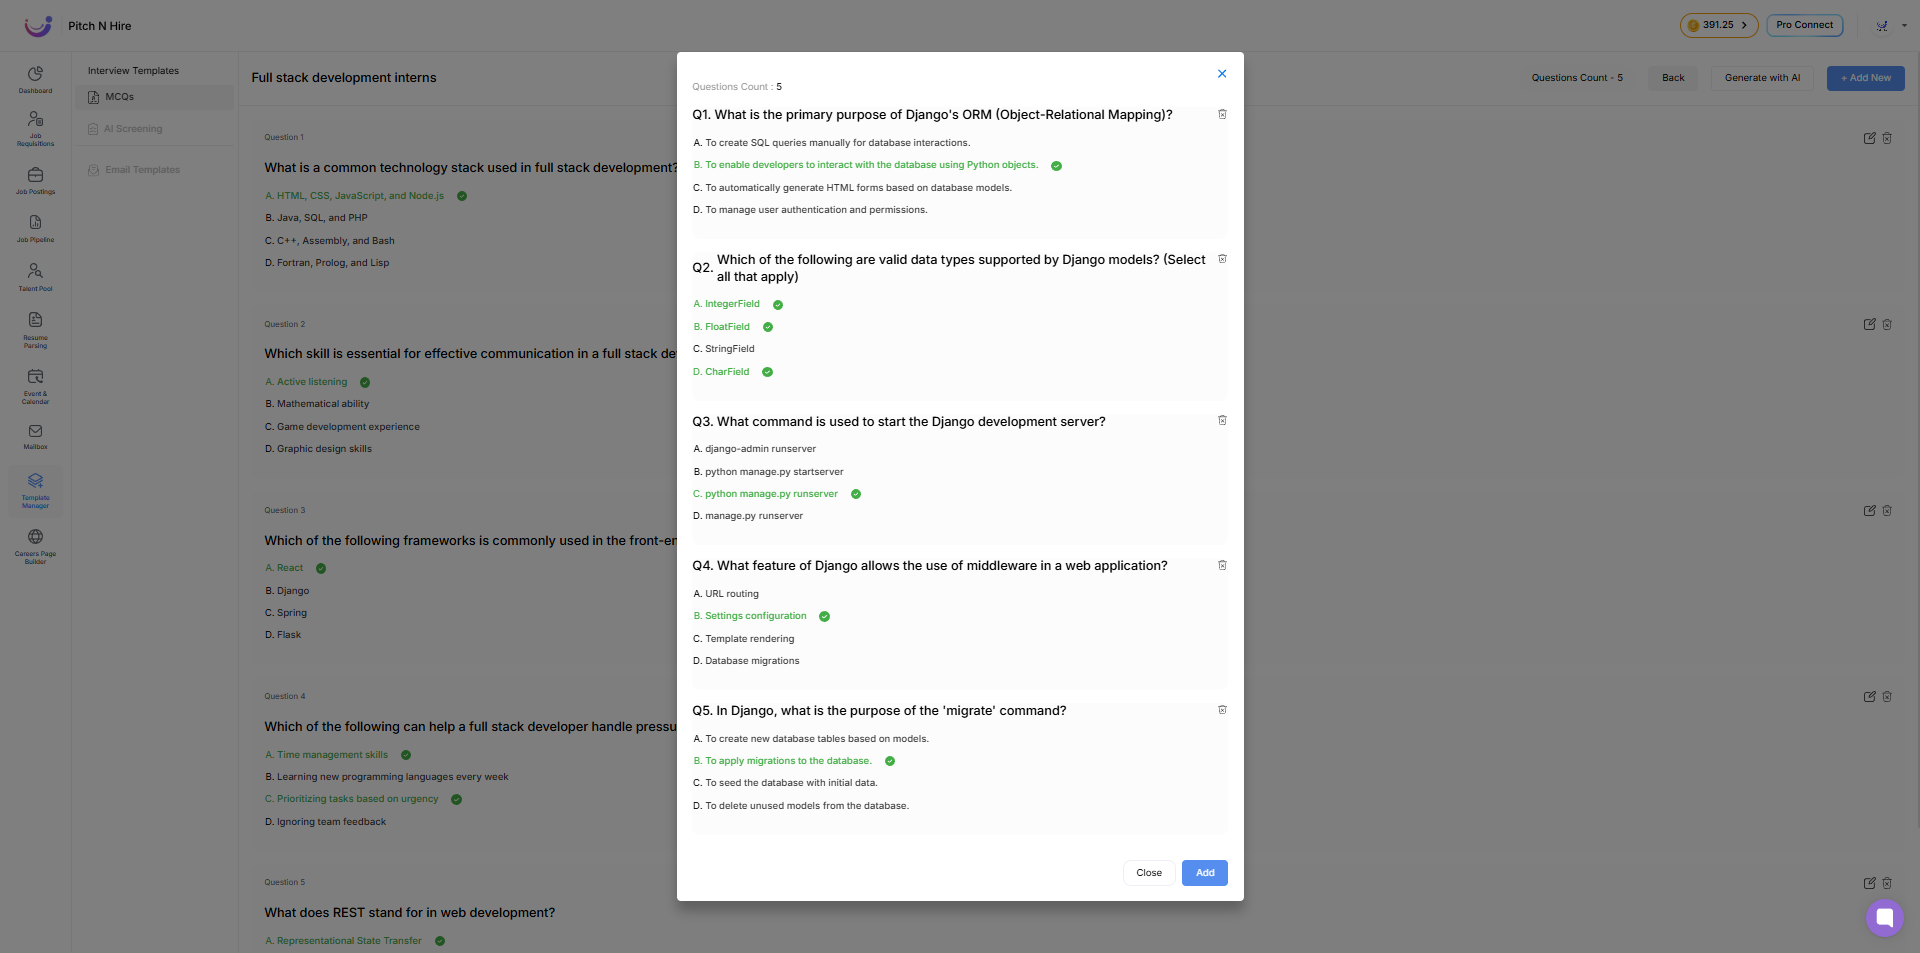Image resolution: width=1920 pixels, height=953 pixels.
Task: Open the profile dropdown arrow top right
Action: [1904, 26]
